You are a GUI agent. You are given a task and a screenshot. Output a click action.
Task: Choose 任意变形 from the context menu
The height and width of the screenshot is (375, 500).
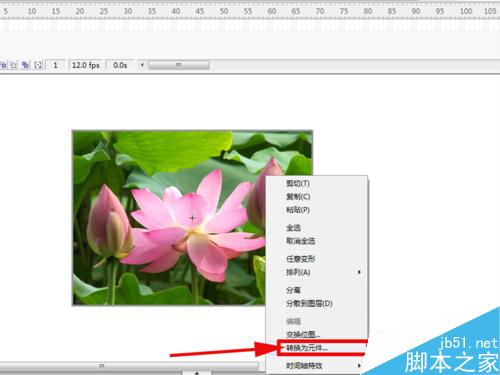pos(317,259)
